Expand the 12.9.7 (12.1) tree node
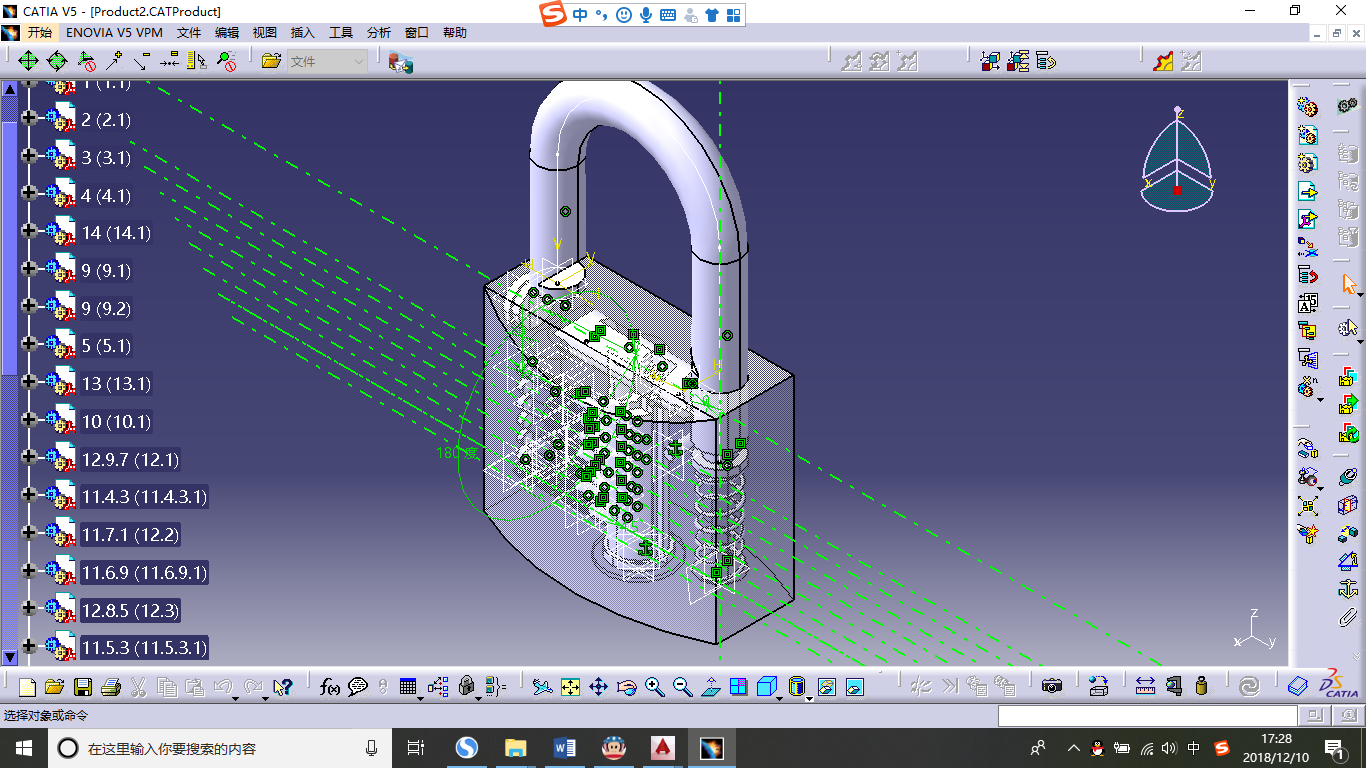 point(28,459)
